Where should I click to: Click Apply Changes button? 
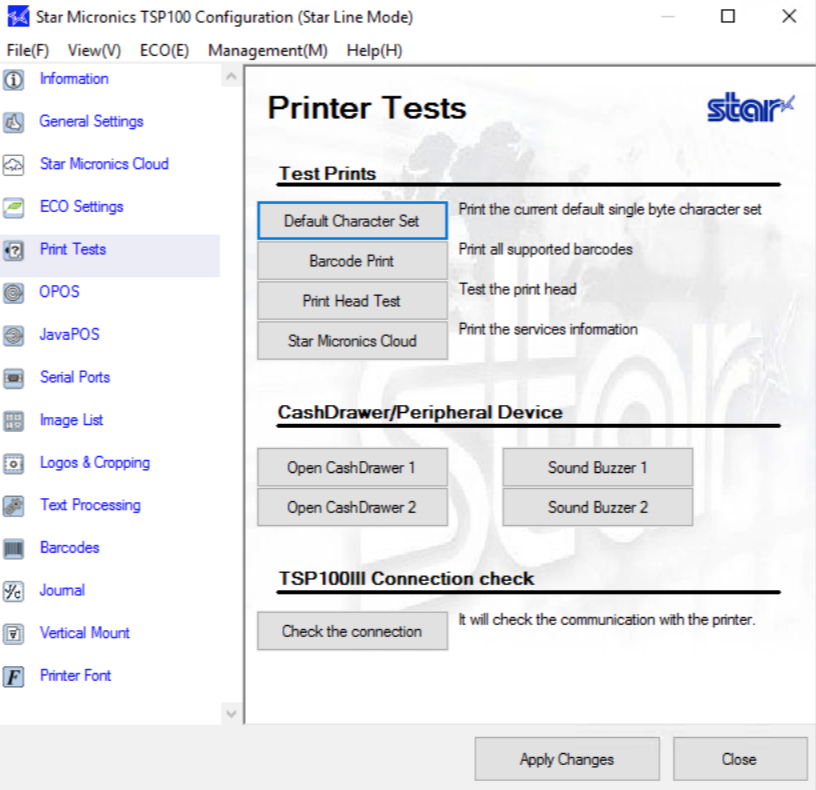tap(567, 759)
